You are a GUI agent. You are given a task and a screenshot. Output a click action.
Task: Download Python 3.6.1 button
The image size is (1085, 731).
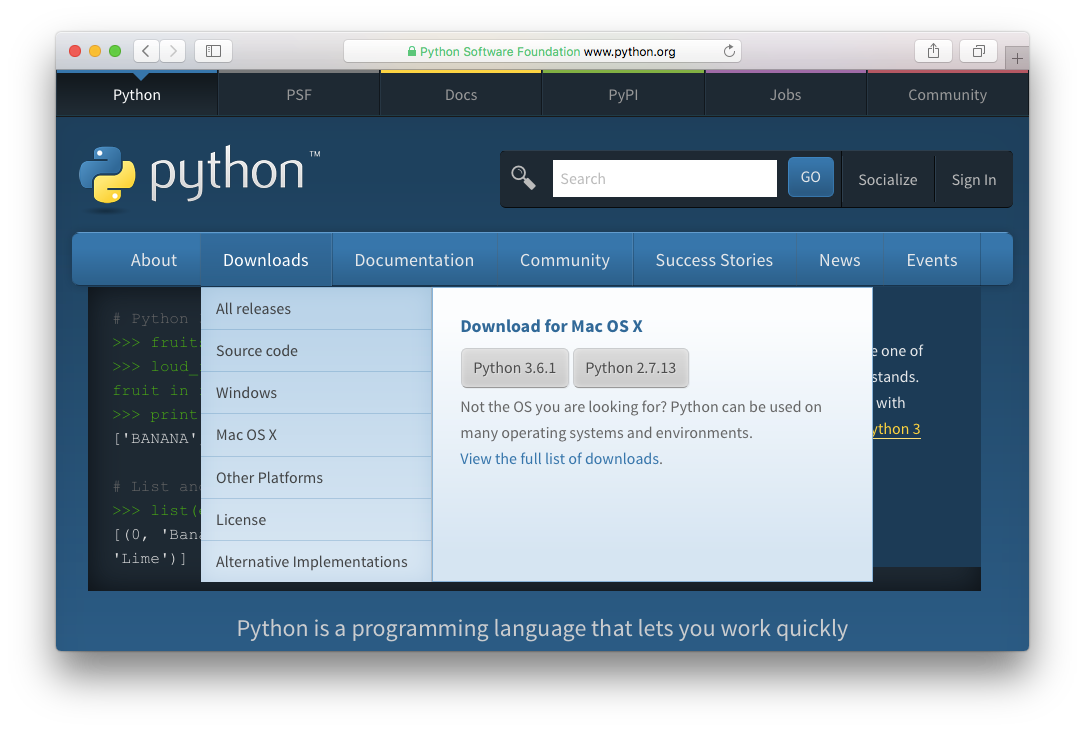[x=515, y=368]
